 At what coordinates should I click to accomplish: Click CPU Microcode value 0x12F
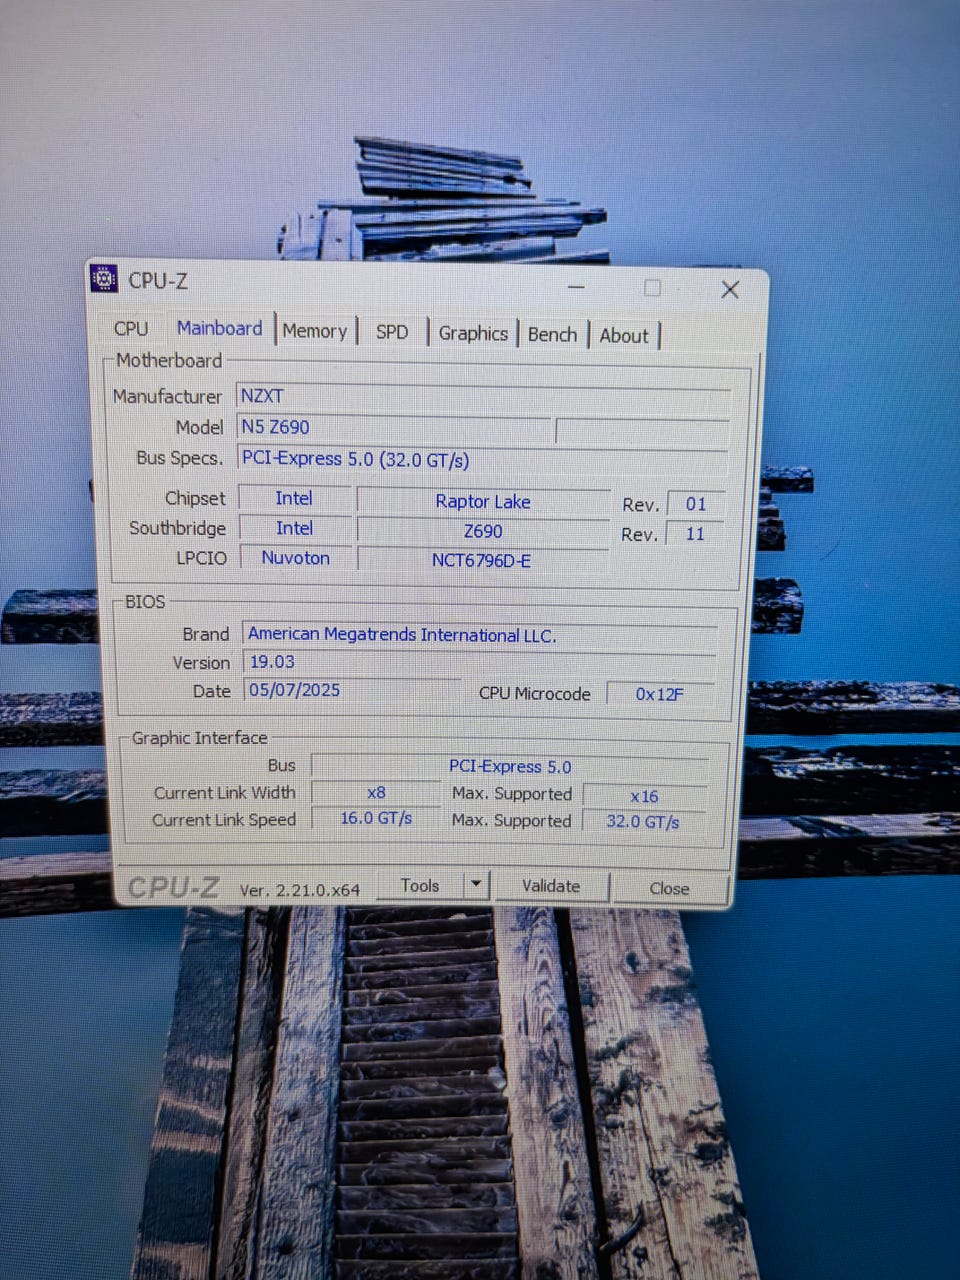[x=660, y=694]
